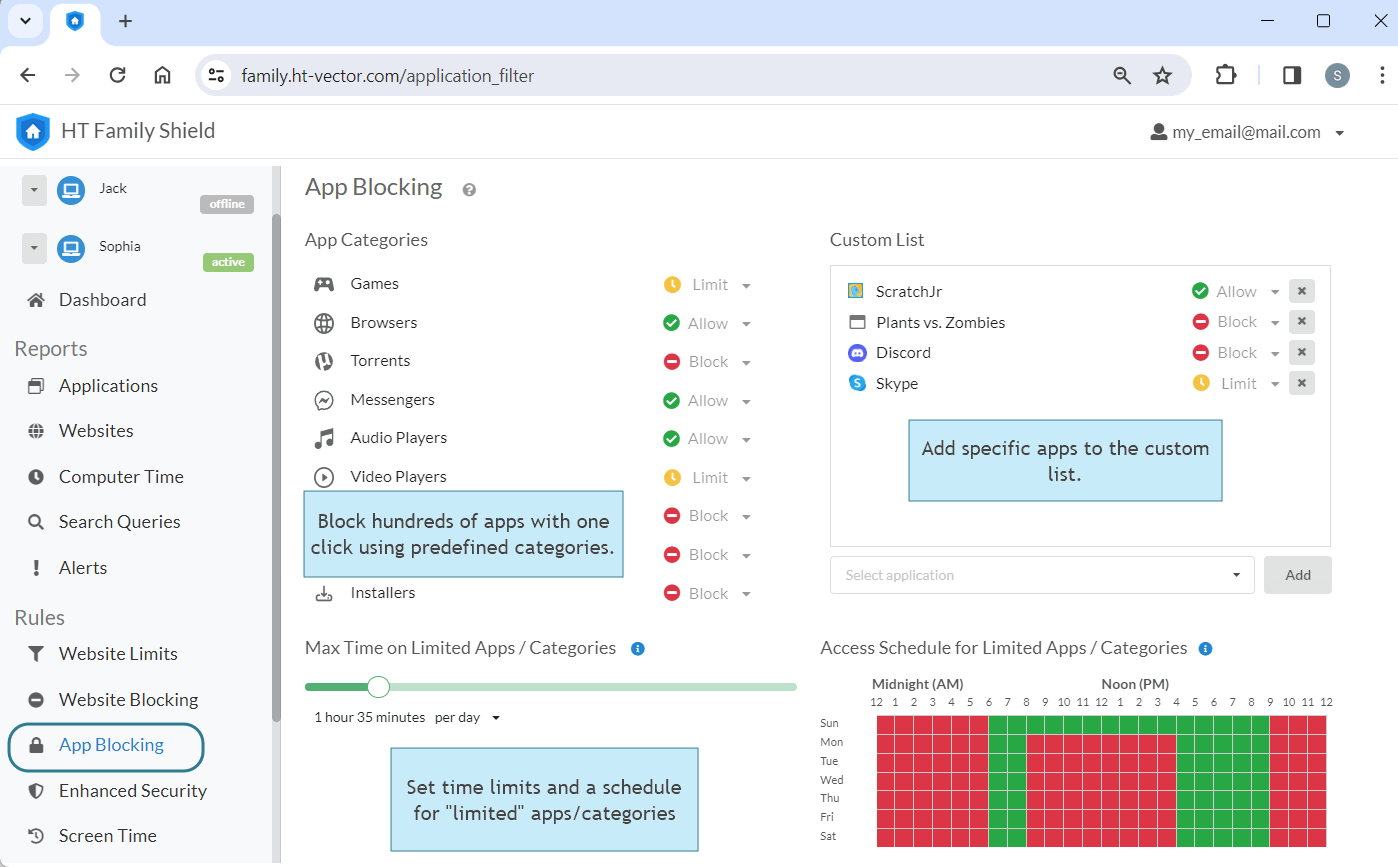The image size is (1398, 867).
Task: Click the help question mark beside App Blocking
Action: pos(469,190)
